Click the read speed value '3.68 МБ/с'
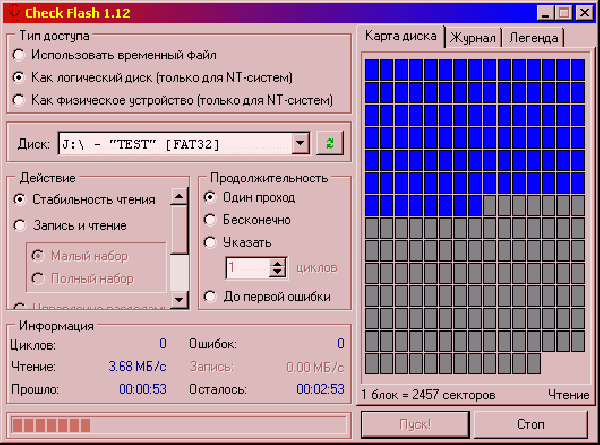 click(x=137, y=367)
